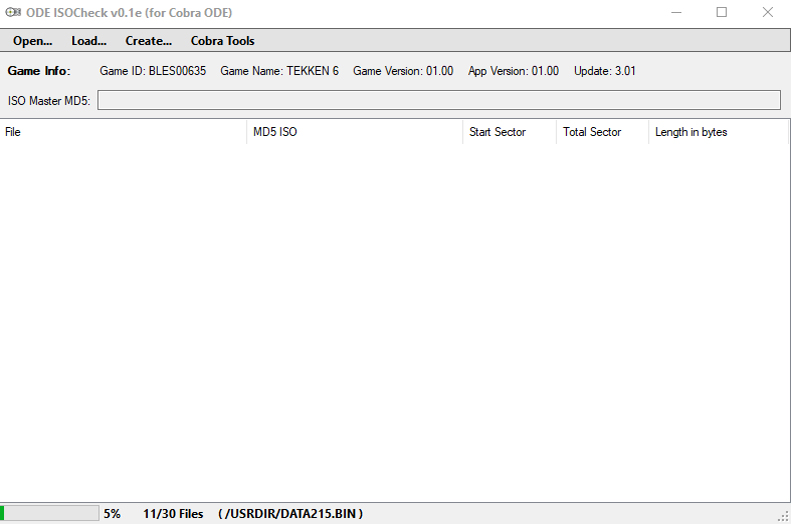Click the green progress bar in status bar
The image size is (791, 524).
pos(50,513)
